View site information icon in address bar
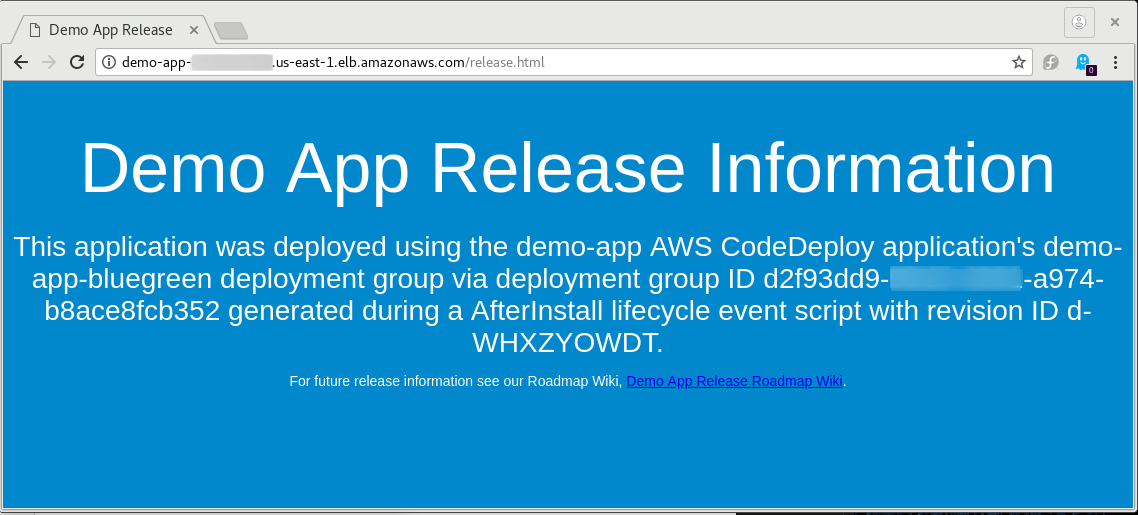 pyautogui.click(x=109, y=62)
